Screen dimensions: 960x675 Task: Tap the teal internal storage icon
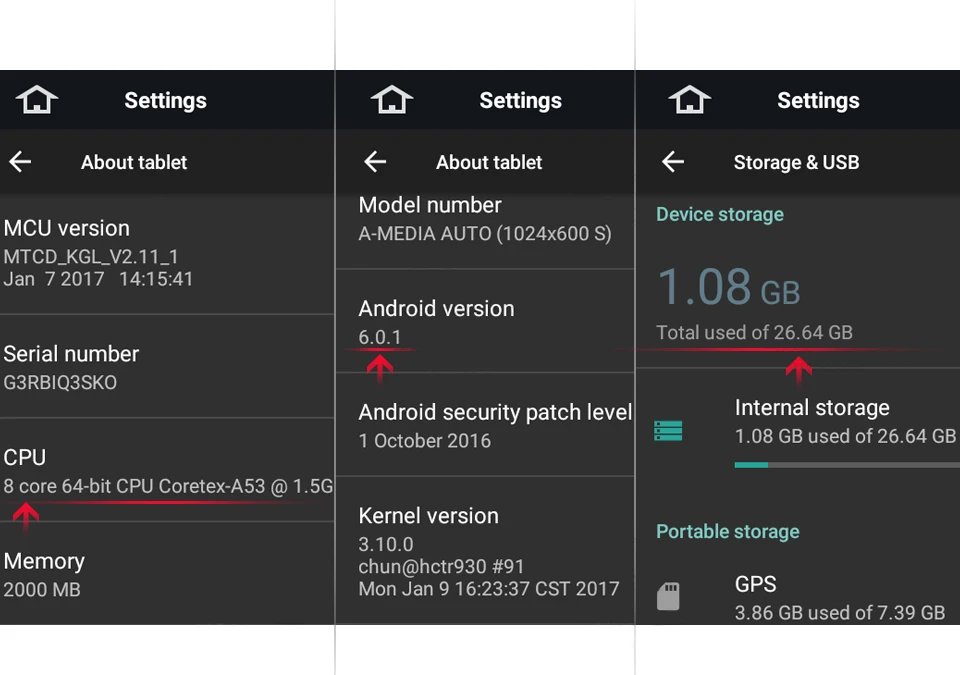[x=668, y=431]
